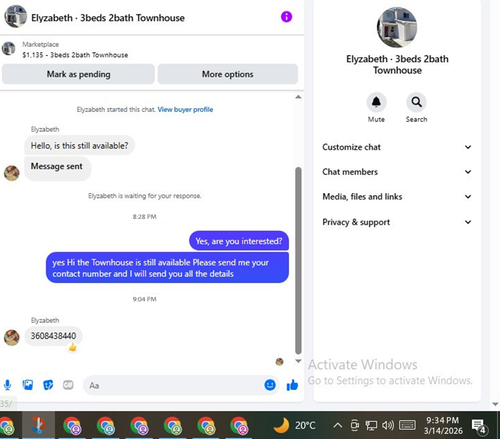Click the 'Message sent' bubble
This screenshot has width=500, height=439.
pyautogui.click(x=57, y=168)
